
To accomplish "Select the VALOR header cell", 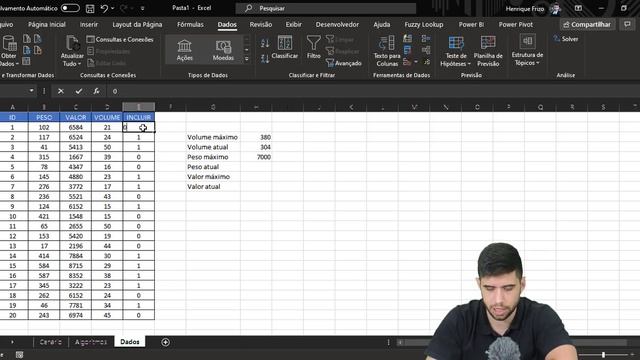I will pos(76,117).
